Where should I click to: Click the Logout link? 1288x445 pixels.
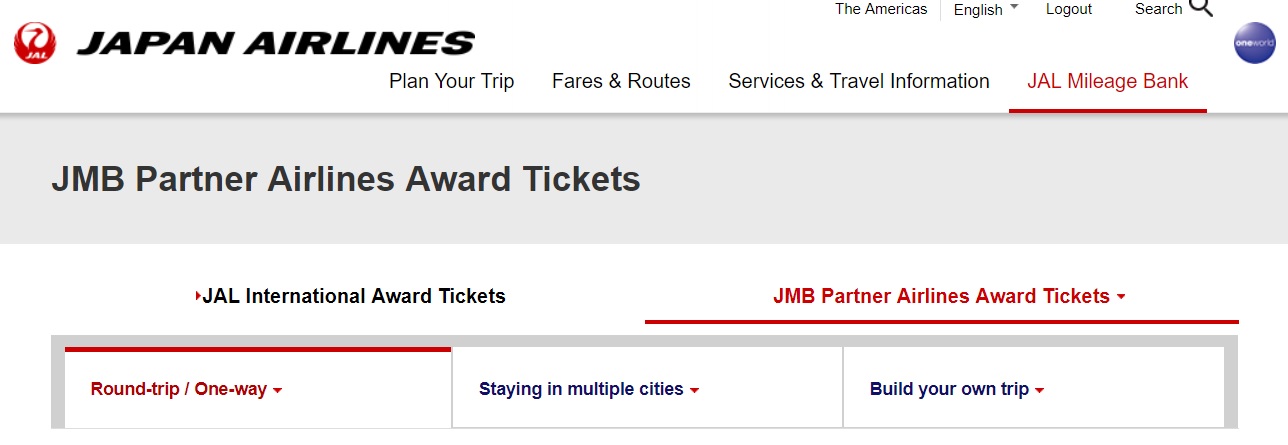coord(1068,9)
